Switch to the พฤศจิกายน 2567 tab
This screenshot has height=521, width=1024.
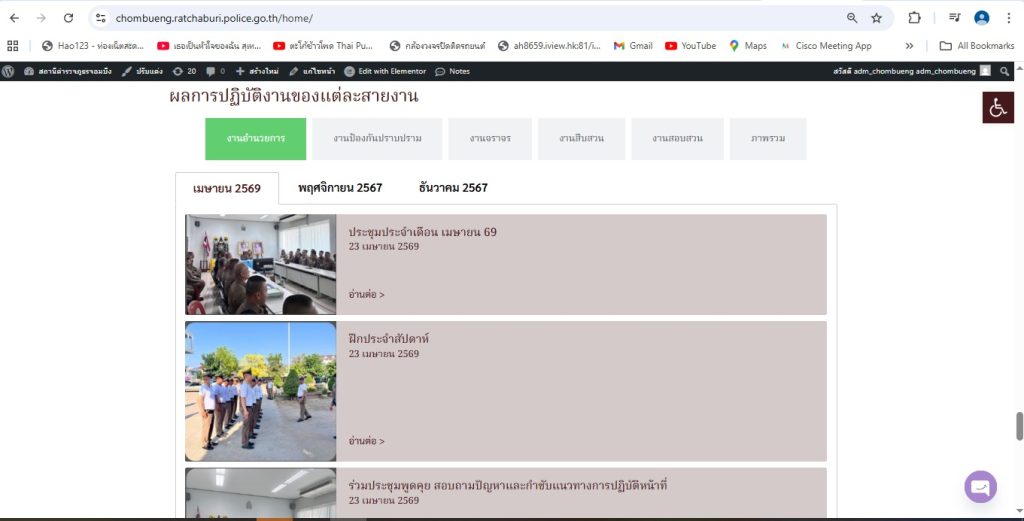[x=340, y=188]
